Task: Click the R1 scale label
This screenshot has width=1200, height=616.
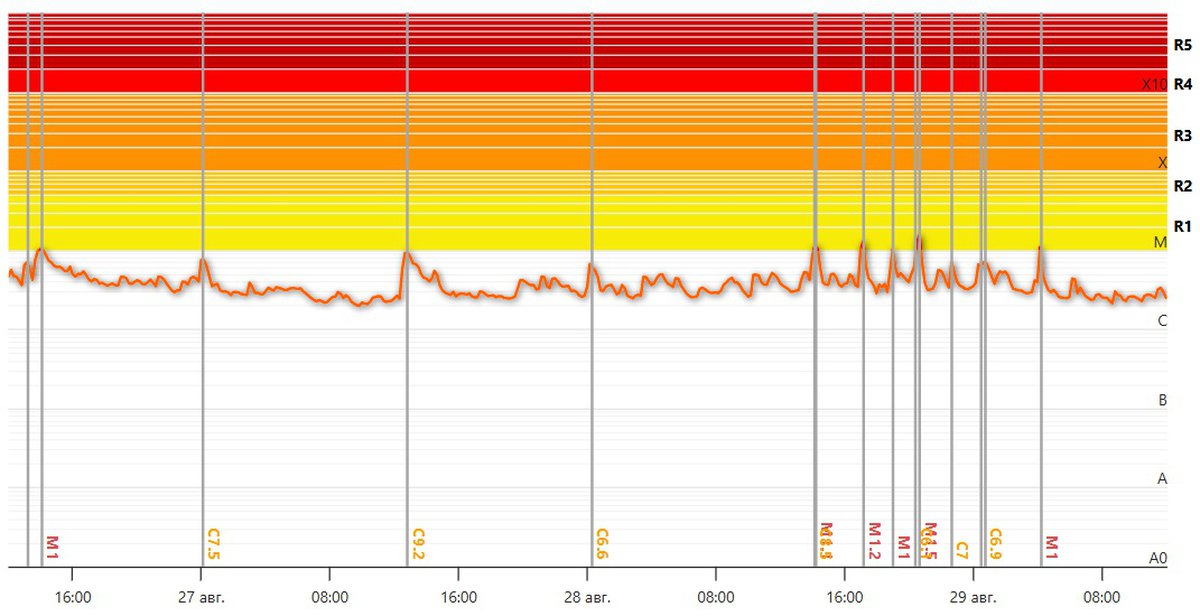Action: (x=1183, y=226)
